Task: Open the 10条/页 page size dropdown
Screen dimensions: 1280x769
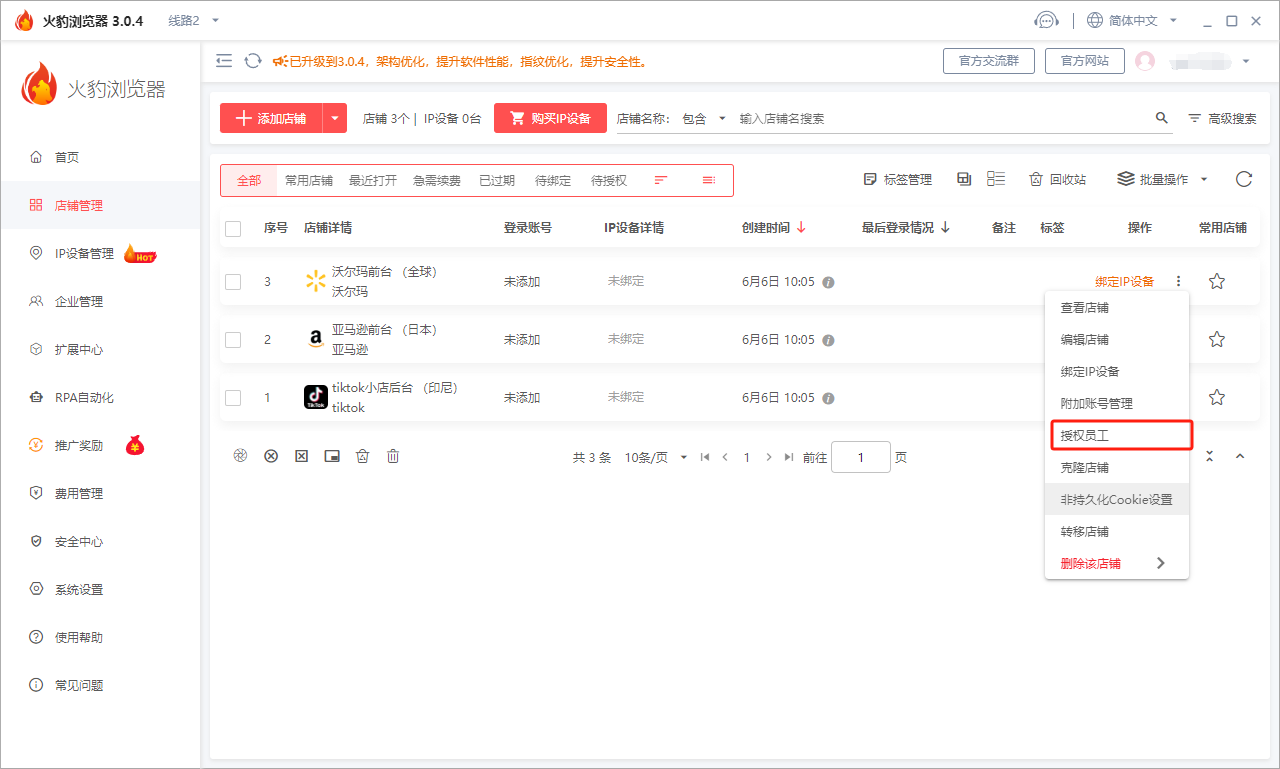Action: (656, 457)
